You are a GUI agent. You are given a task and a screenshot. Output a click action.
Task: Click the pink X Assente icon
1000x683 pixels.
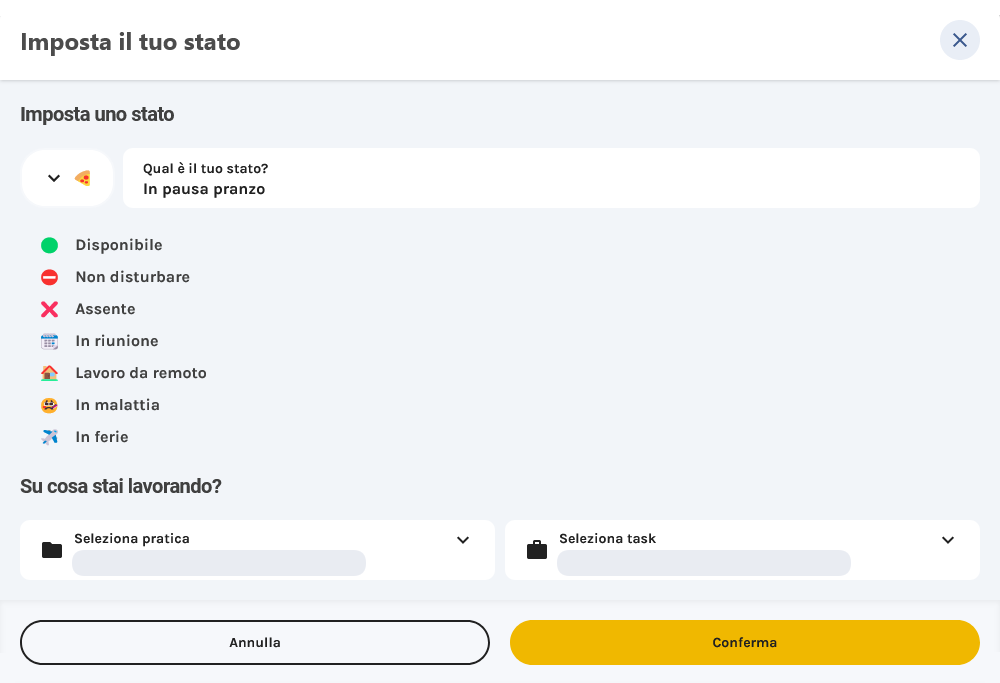click(x=49, y=309)
